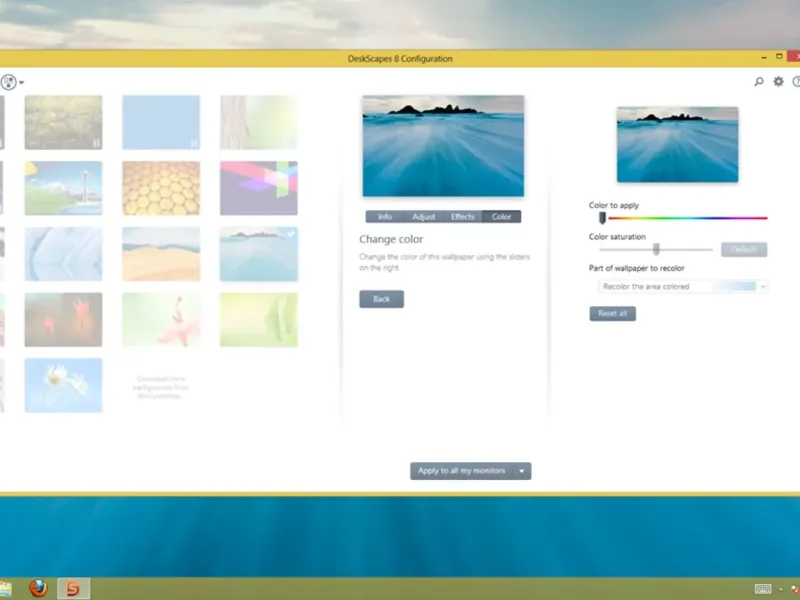Click the help question mark icon
The image size is (800, 600).
pyautogui.click(x=796, y=82)
